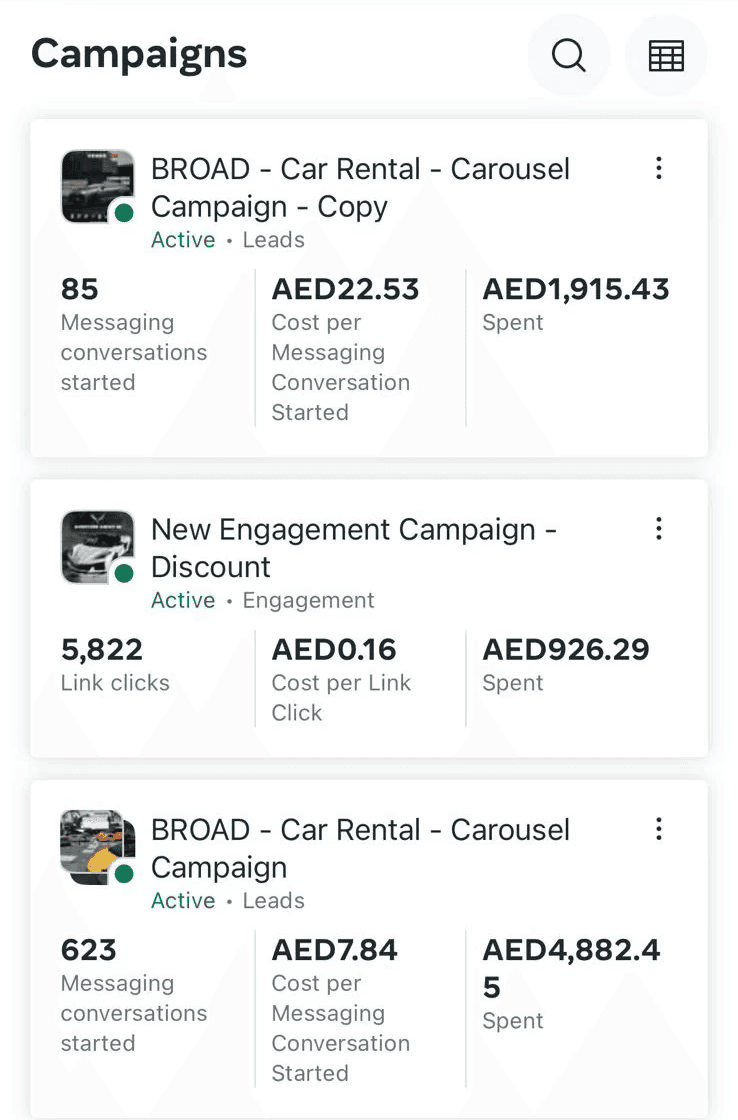Image resolution: width=738 pixels, height=1120 pixels.
Task: Tap the third campaign's car thumbnail
Action: (97, 846)
